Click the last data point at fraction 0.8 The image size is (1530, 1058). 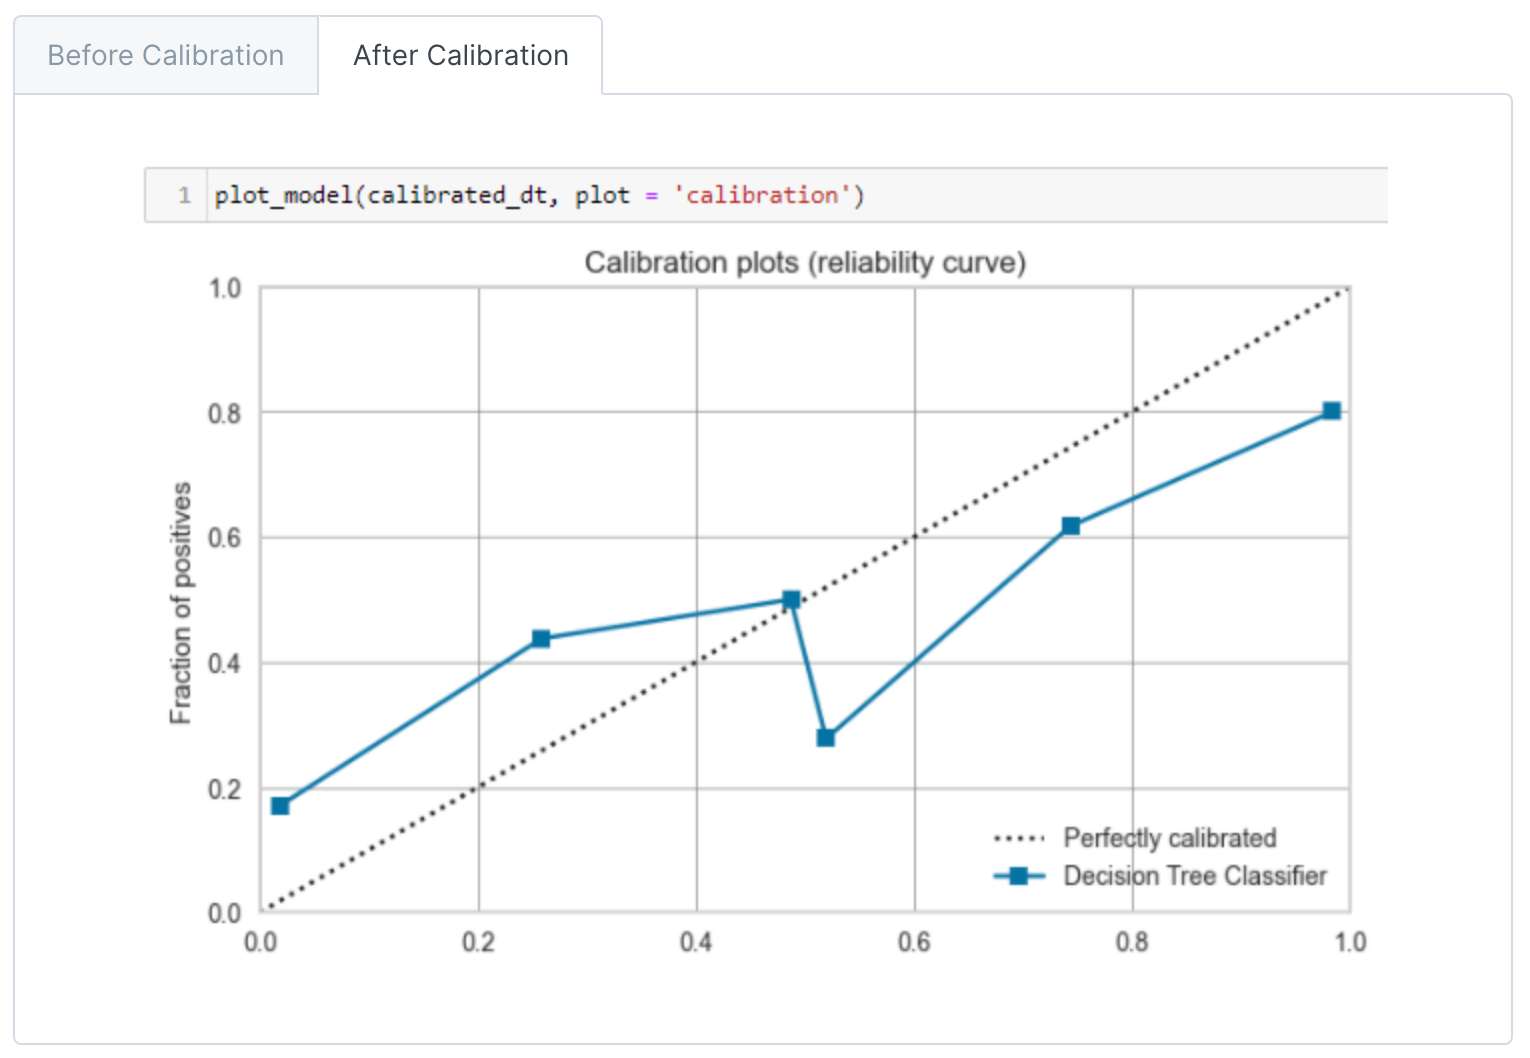click(1332, 411)
